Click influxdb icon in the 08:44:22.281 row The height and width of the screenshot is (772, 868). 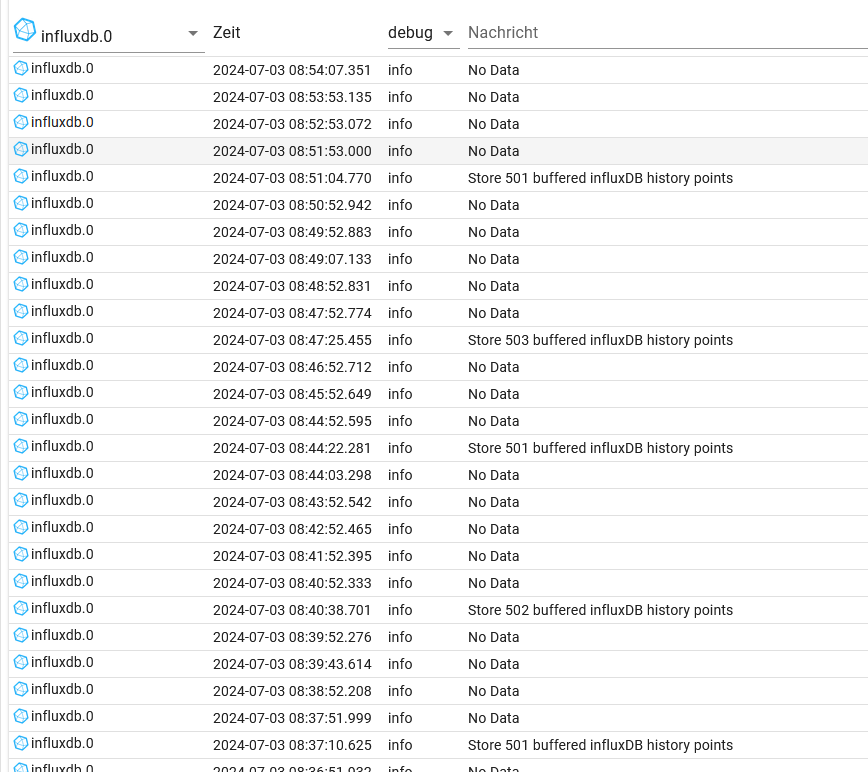21,447
